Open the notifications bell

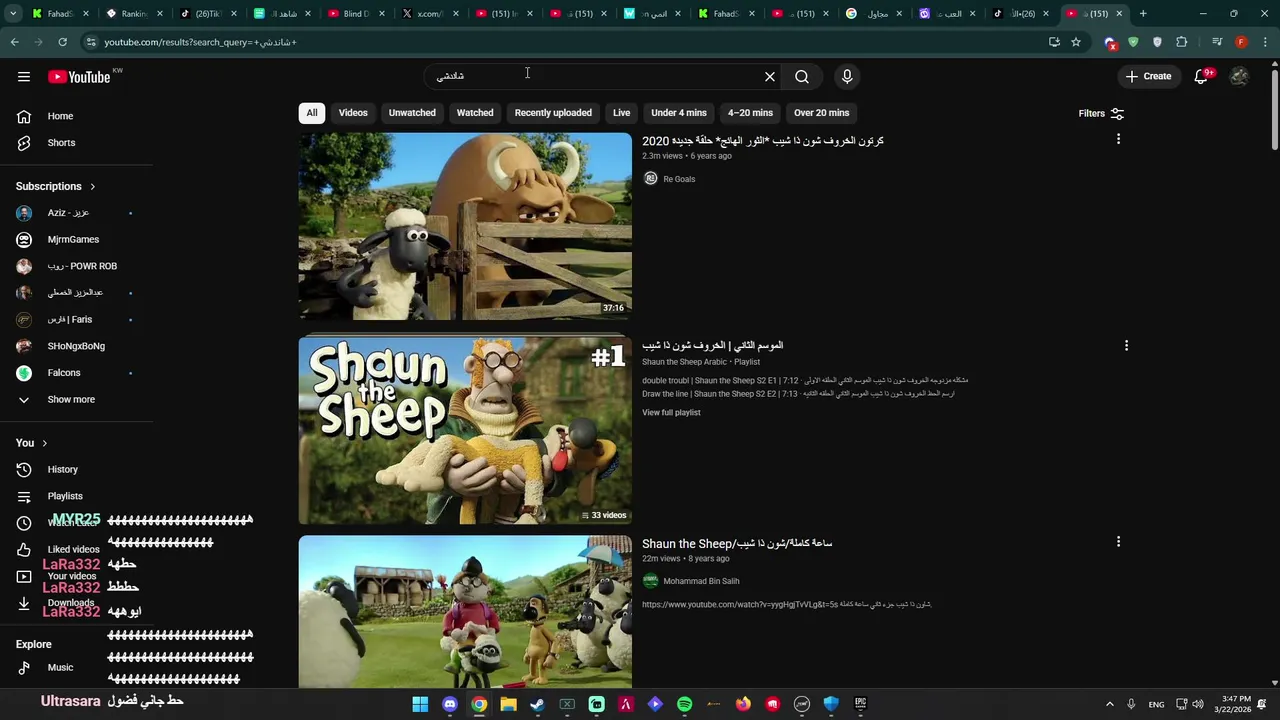point(1202,76)
